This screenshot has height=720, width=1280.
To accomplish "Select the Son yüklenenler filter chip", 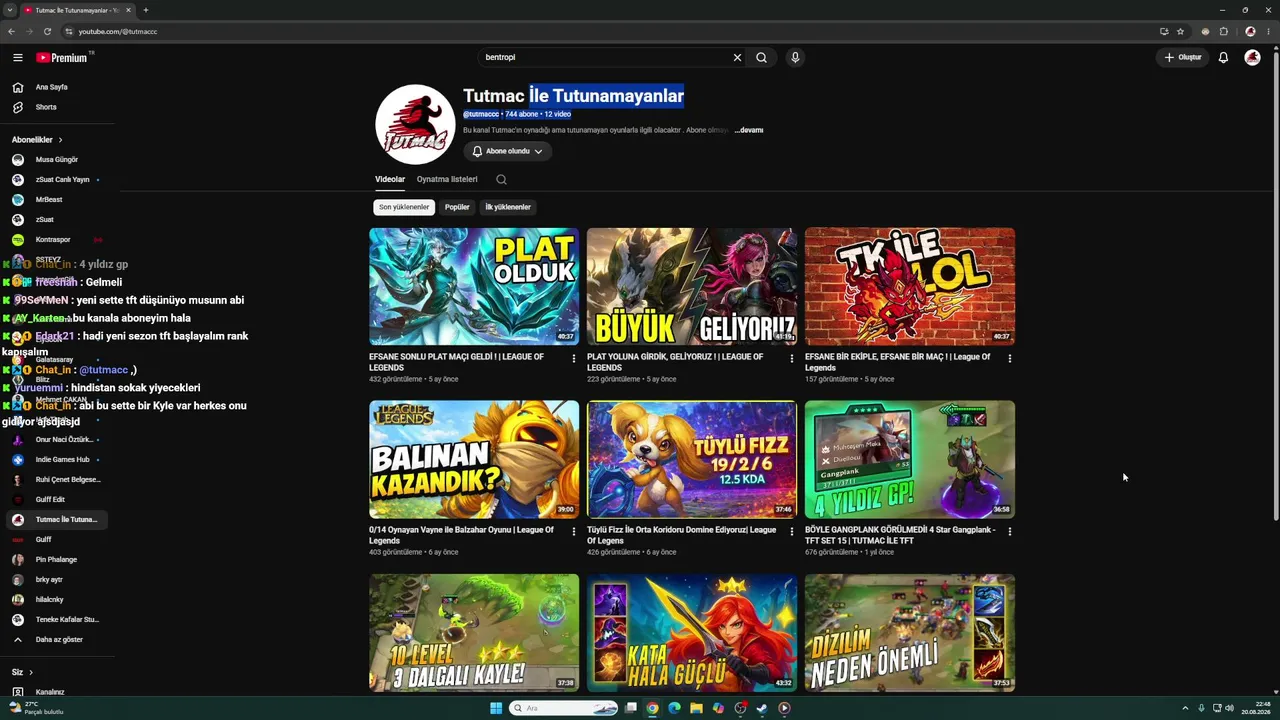I will tap(404, 207).
